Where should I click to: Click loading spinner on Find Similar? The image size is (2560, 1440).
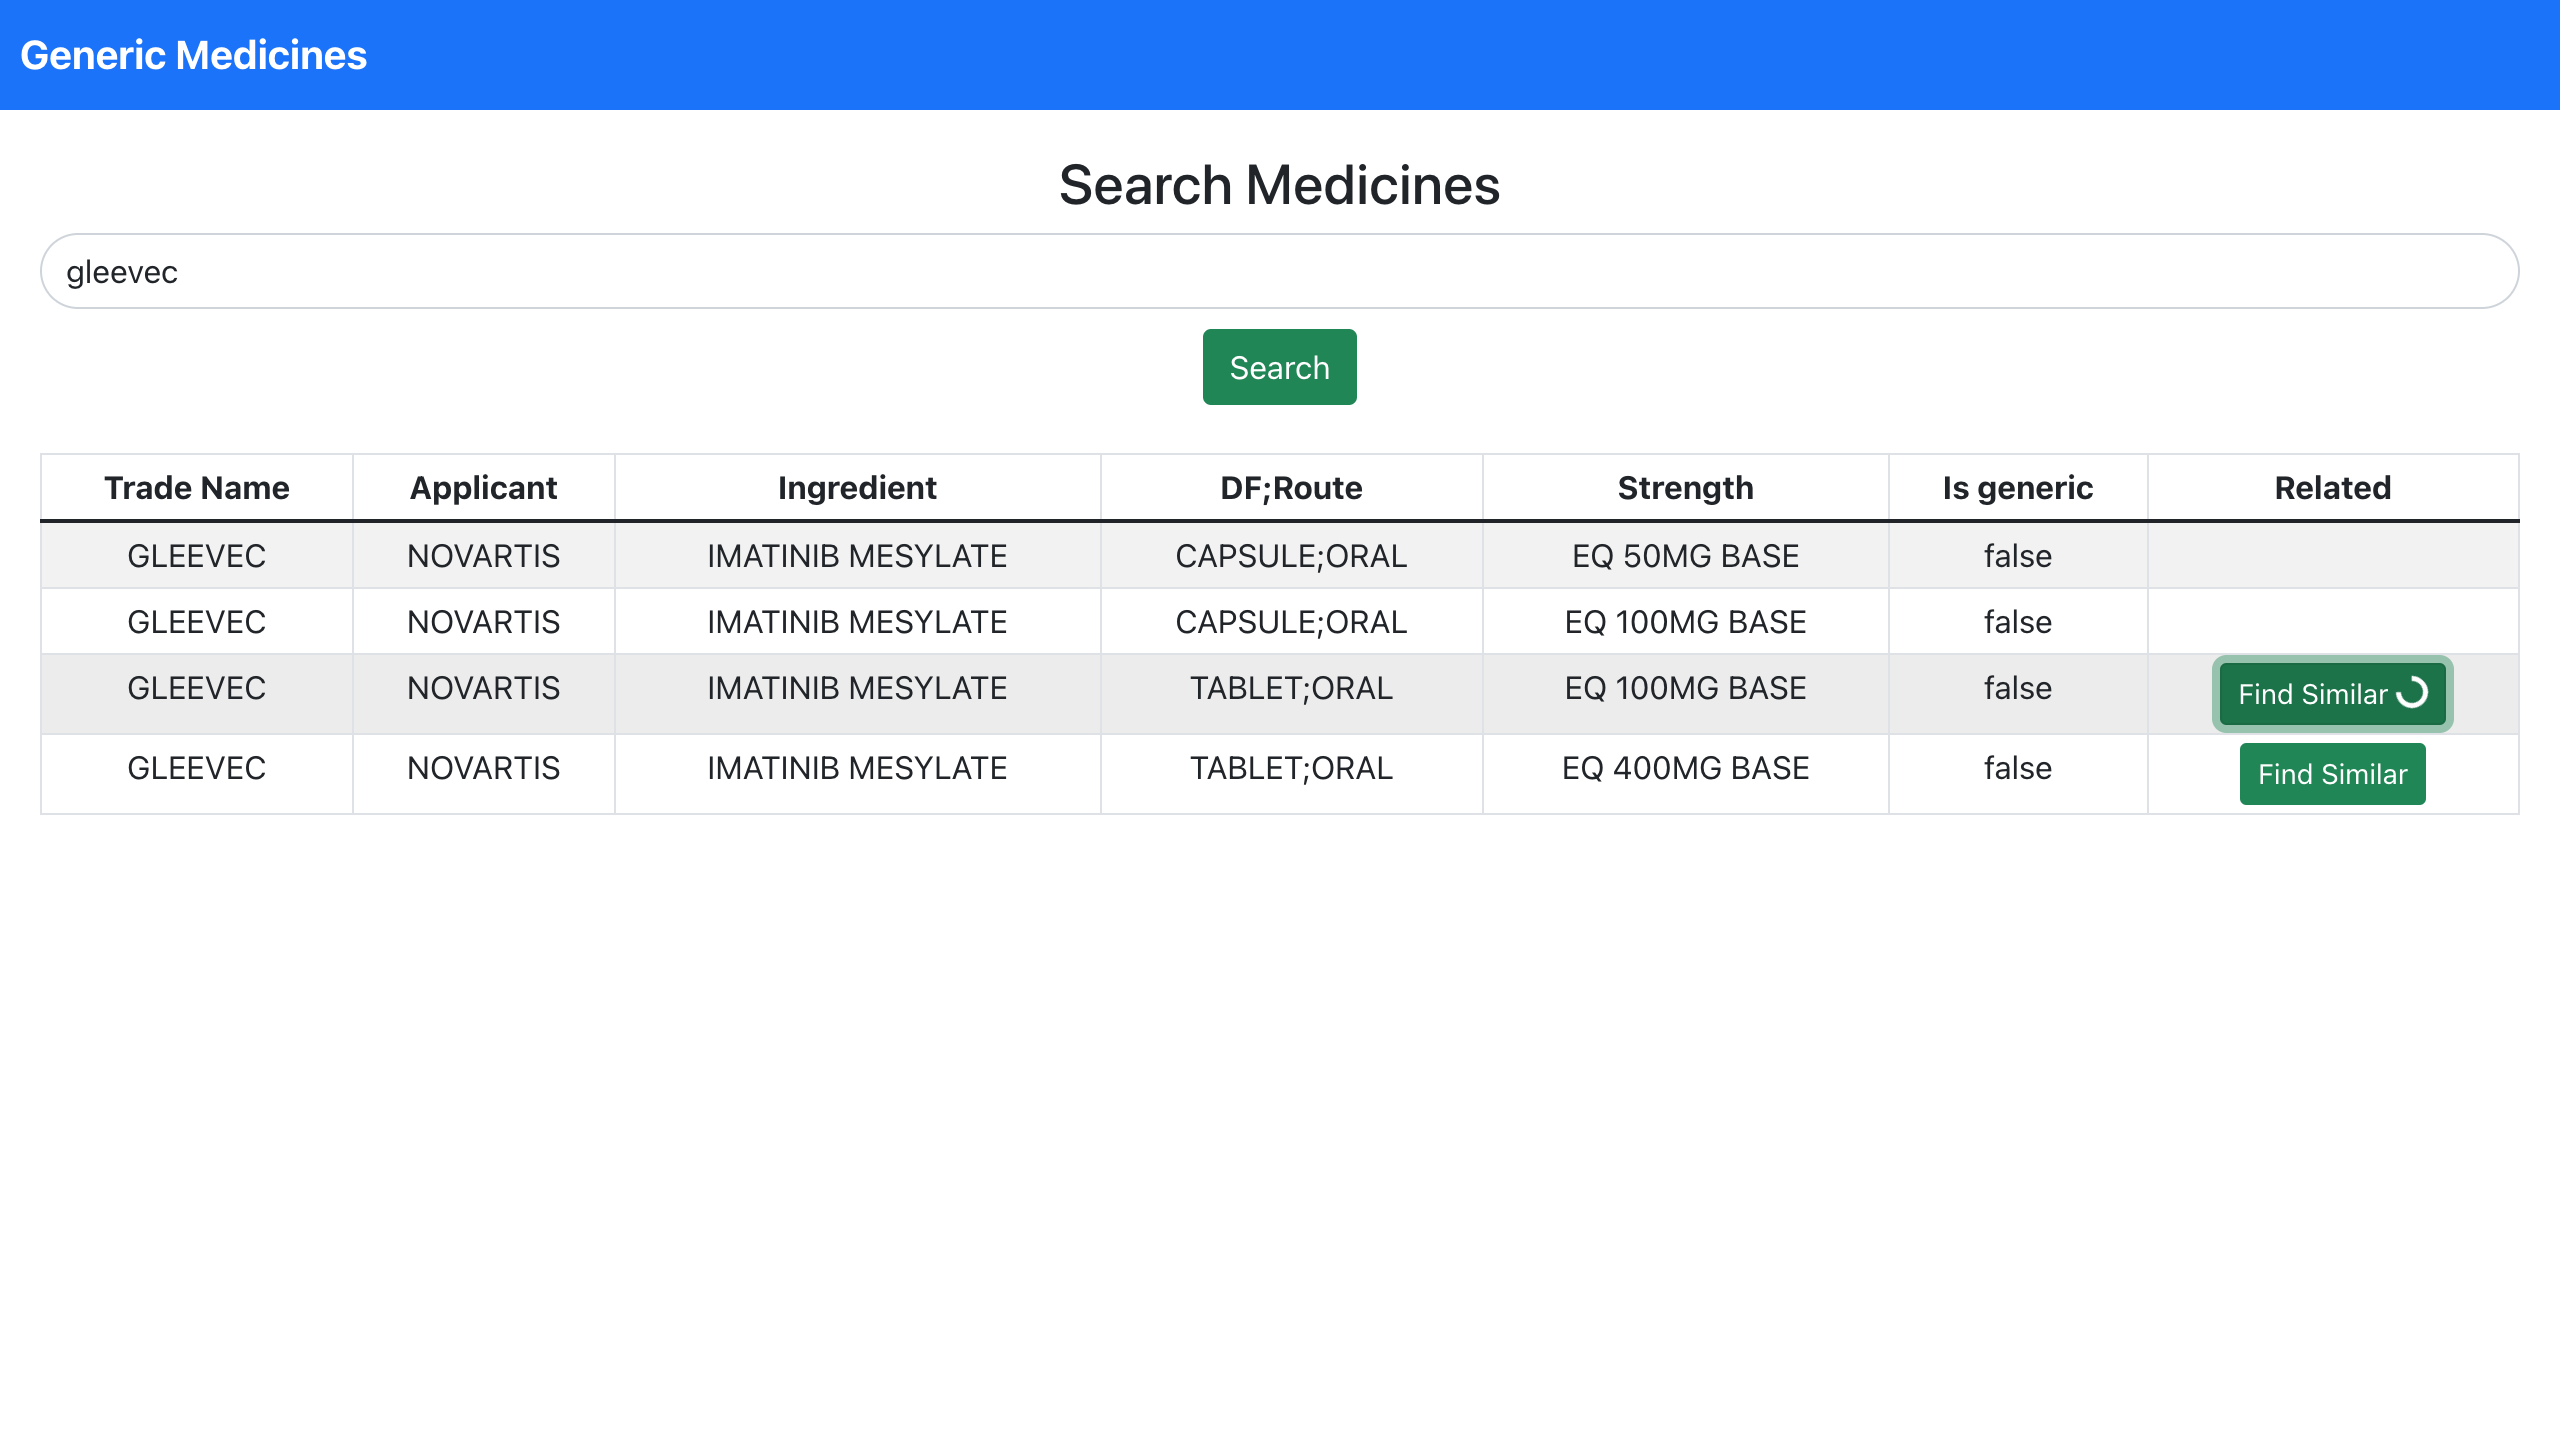point(2412,692)
